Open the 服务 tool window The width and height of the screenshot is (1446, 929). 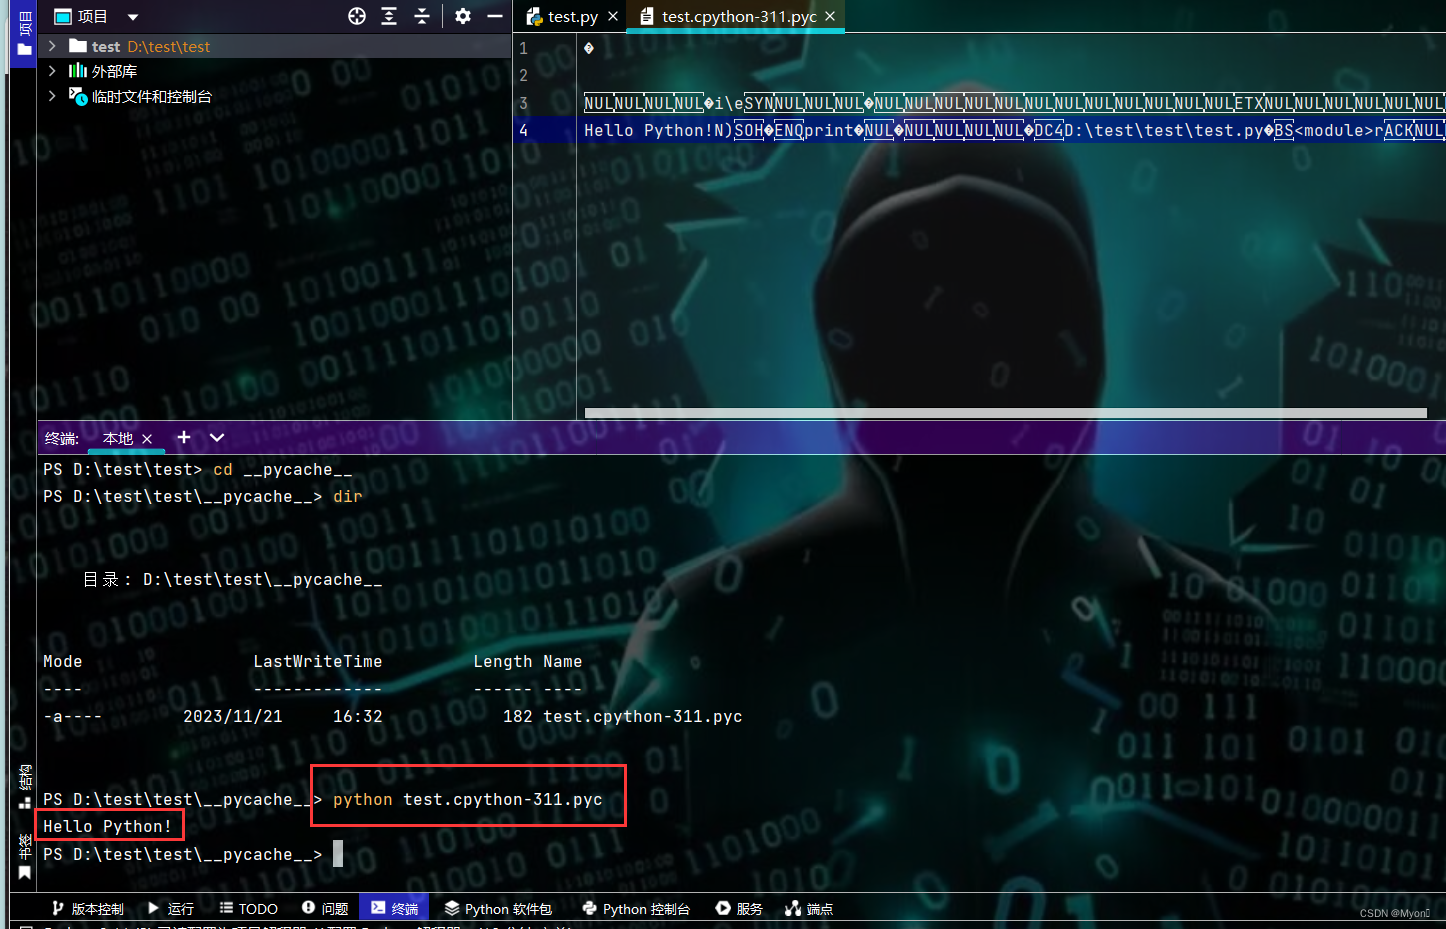(x=738, y=908)
